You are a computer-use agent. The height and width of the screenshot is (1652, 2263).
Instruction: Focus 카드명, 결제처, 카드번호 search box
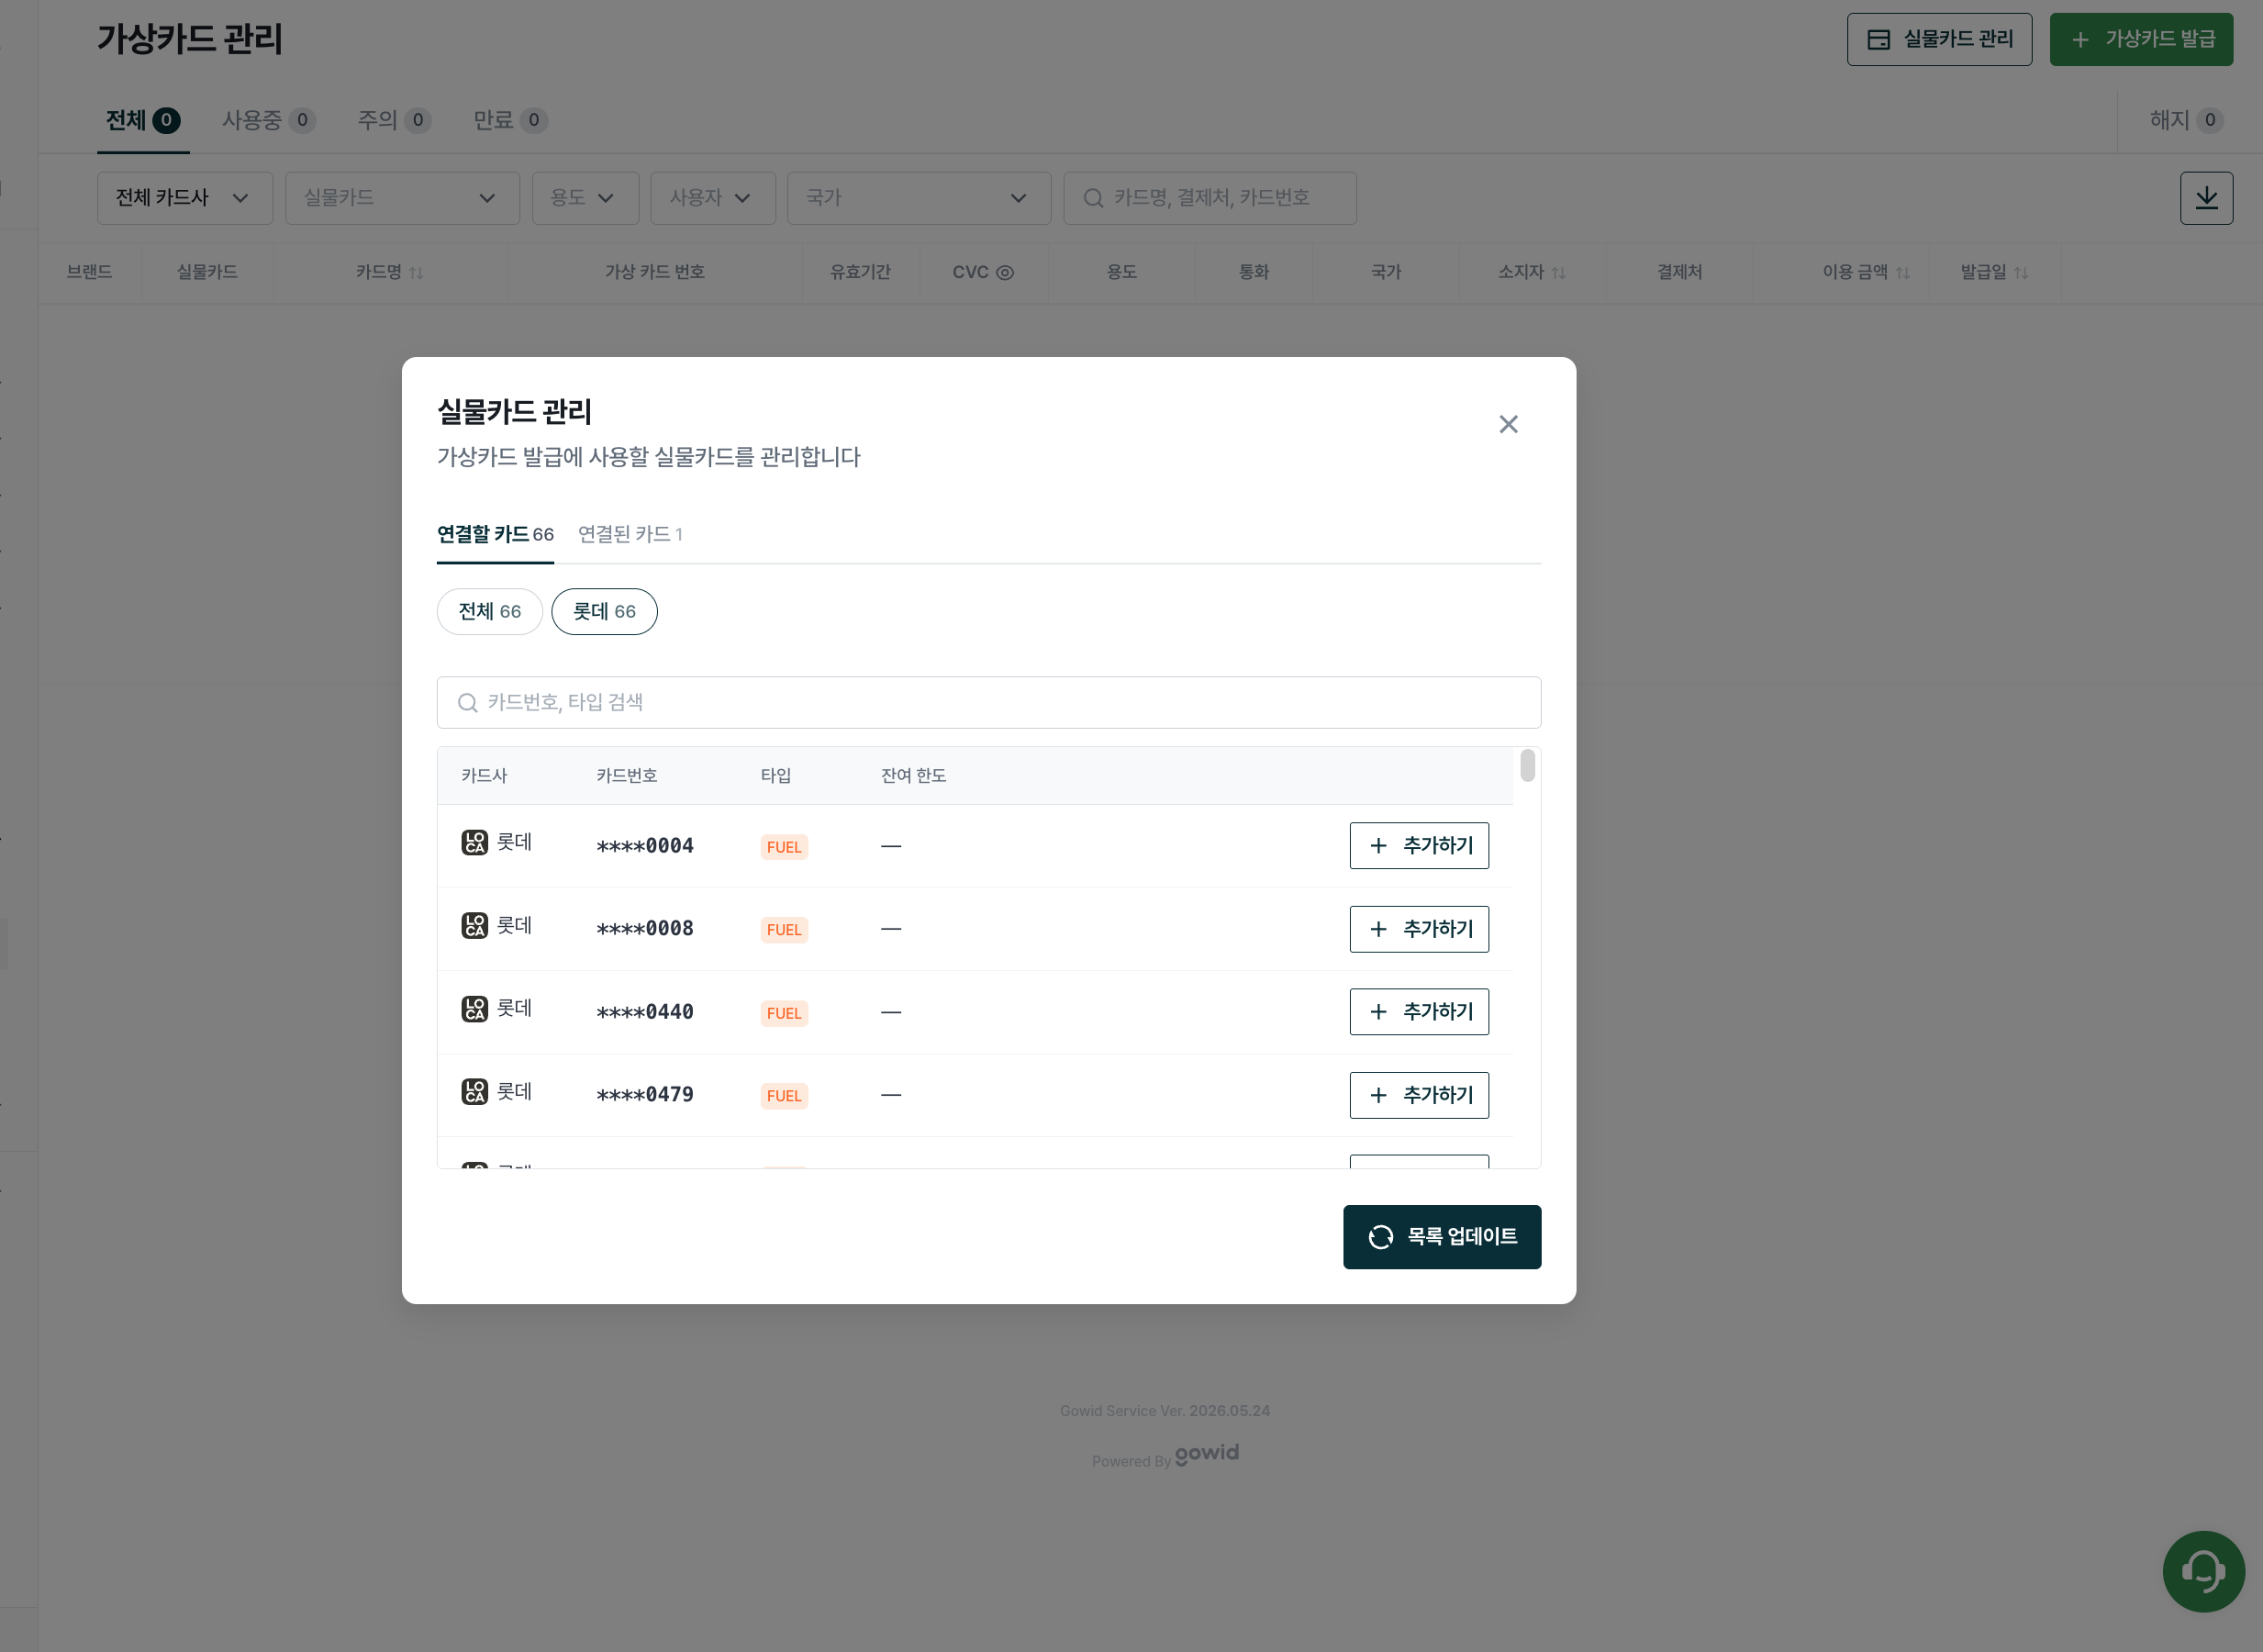click(1209, 198)
